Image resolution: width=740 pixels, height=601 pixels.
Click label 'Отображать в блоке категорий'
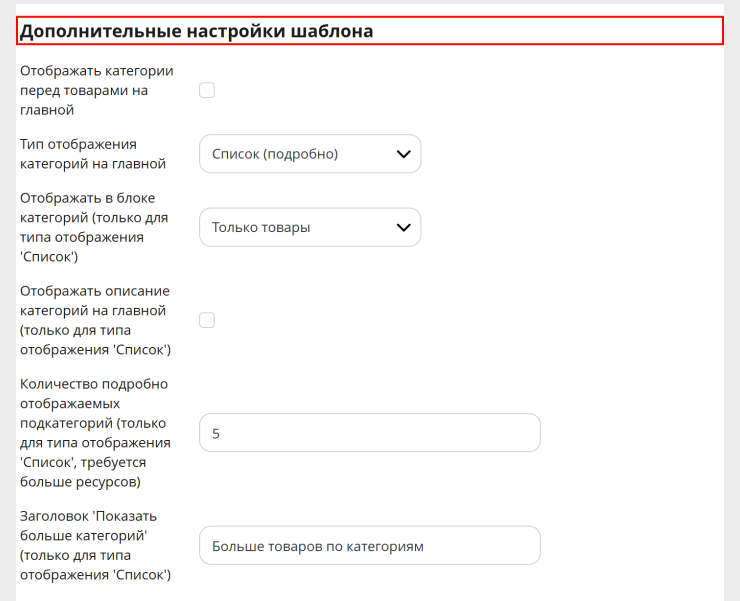(x=94, y=227)
